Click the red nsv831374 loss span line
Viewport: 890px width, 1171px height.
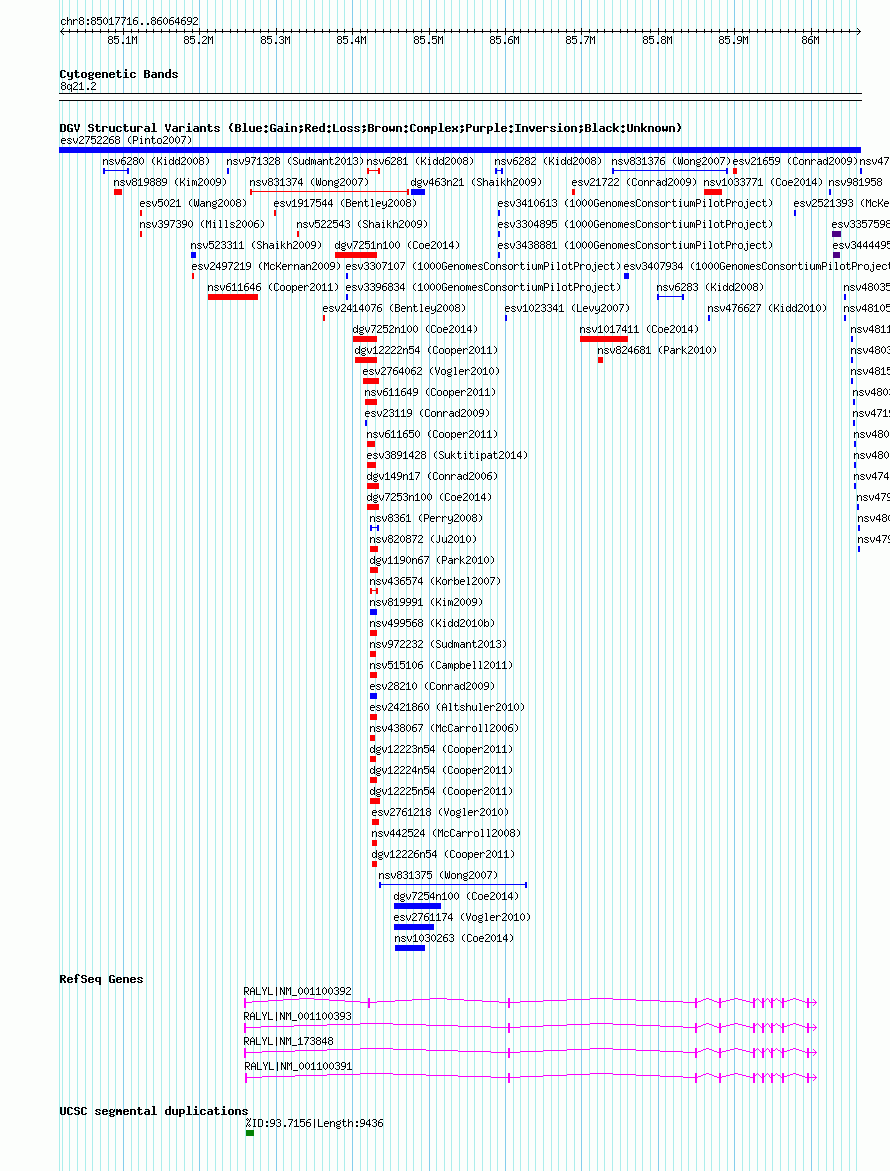click(x=329, y=192)
